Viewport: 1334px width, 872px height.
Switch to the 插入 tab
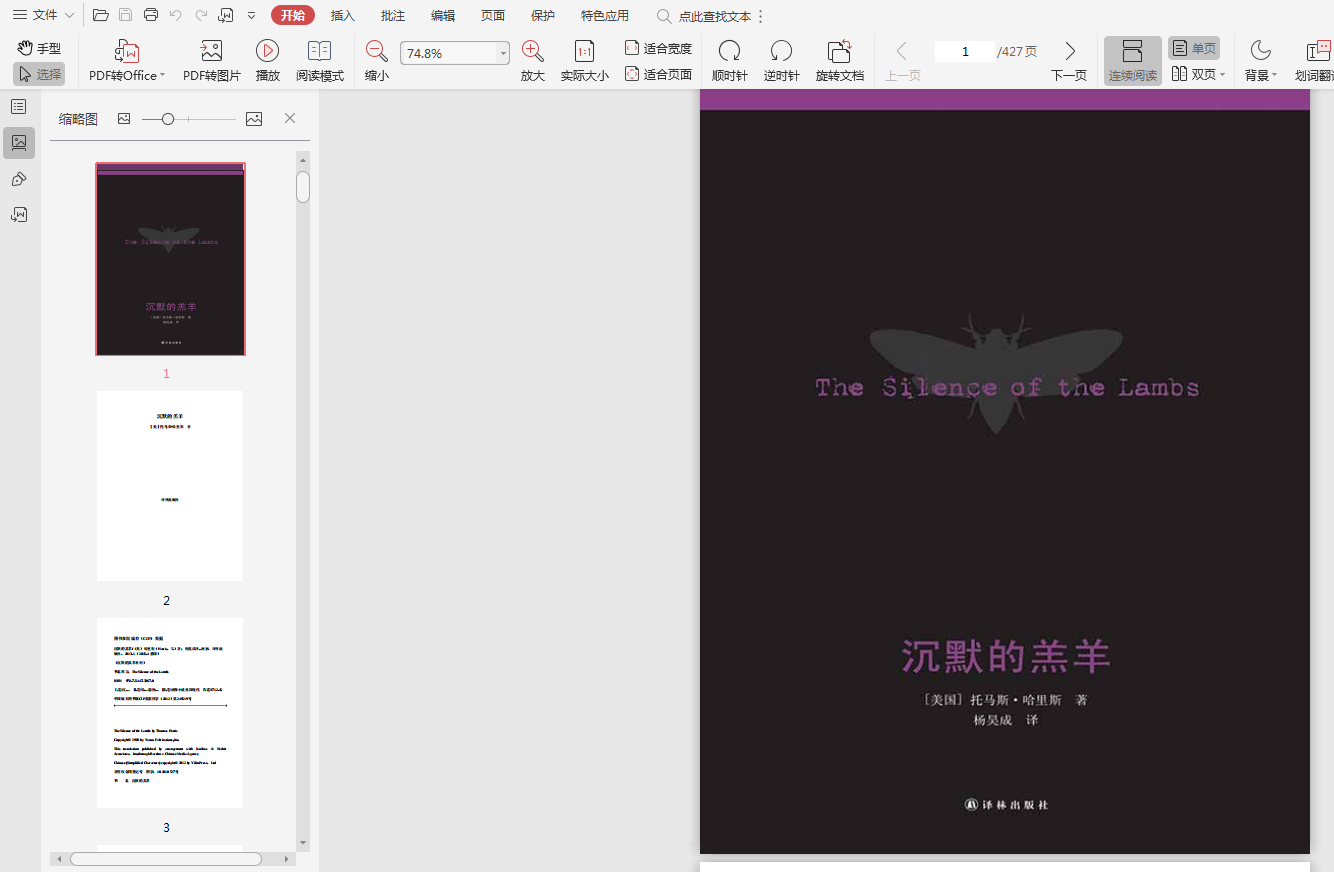[343, 15]
